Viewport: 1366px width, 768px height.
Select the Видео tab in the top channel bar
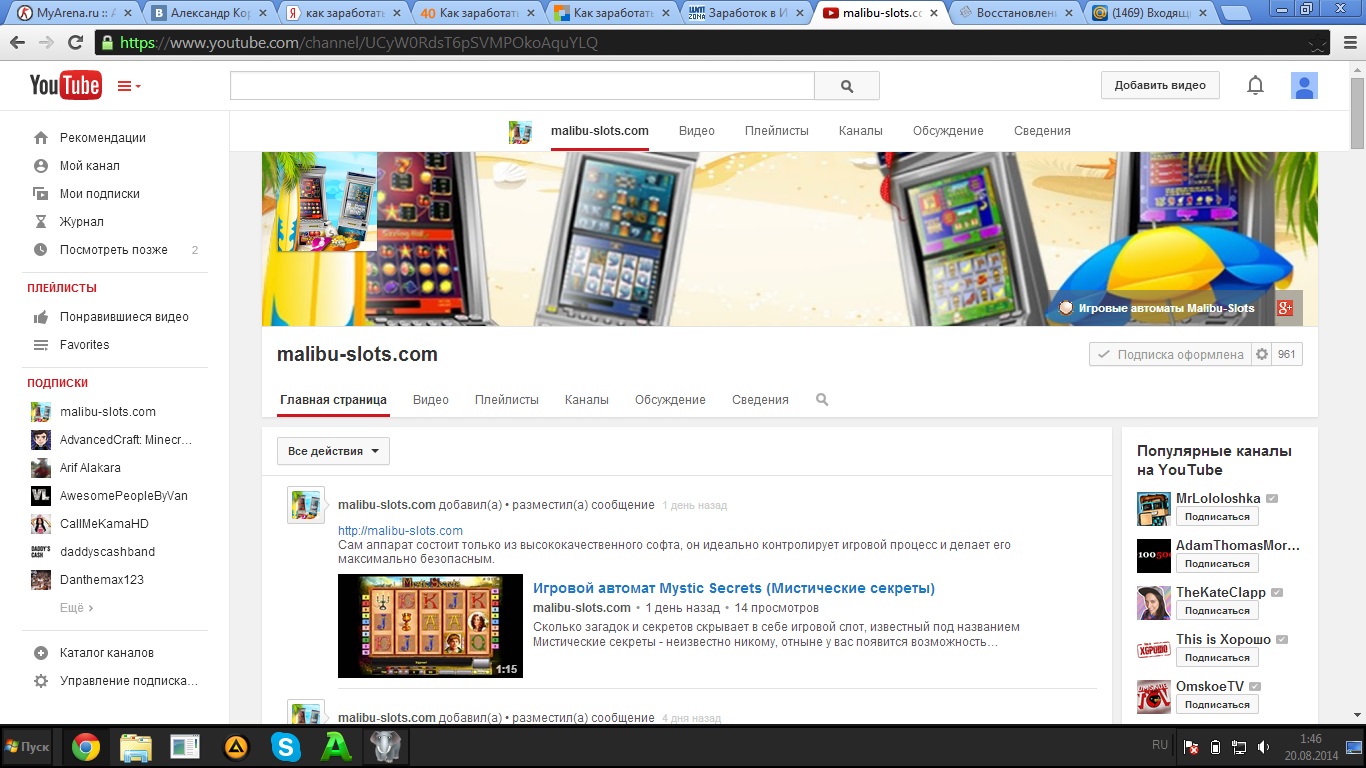pyautogui.click(x=697, y=131)
